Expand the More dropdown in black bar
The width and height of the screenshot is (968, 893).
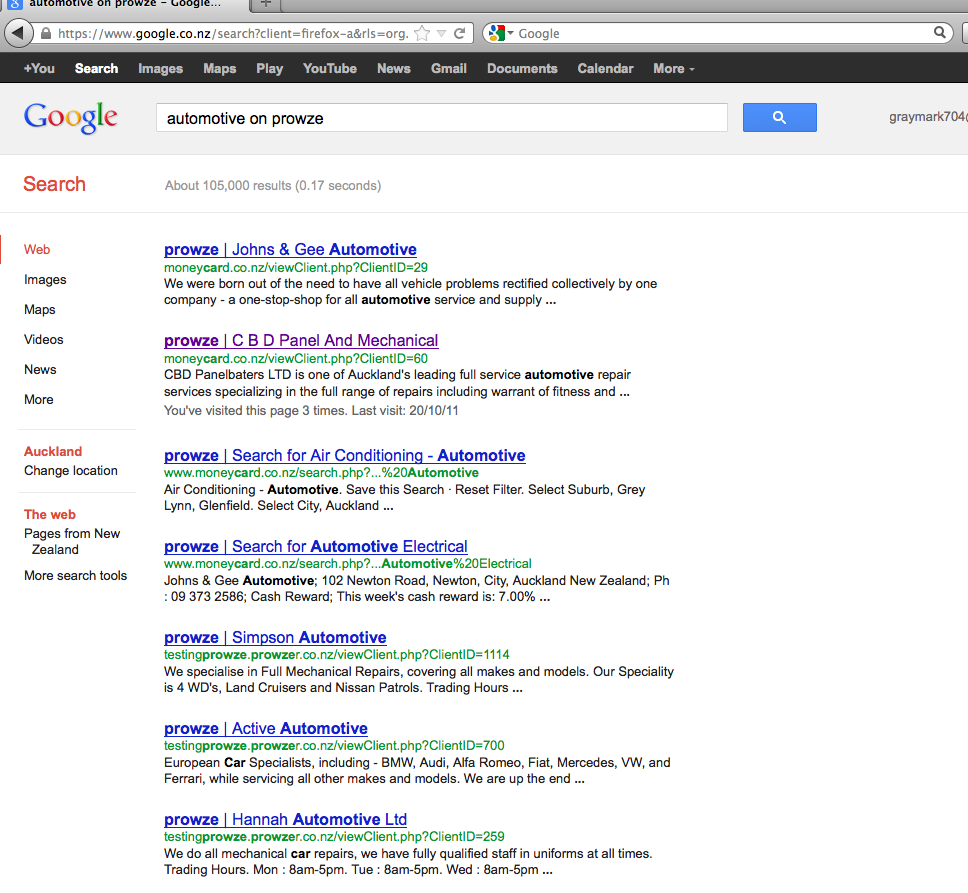click(x=674, y=69)
